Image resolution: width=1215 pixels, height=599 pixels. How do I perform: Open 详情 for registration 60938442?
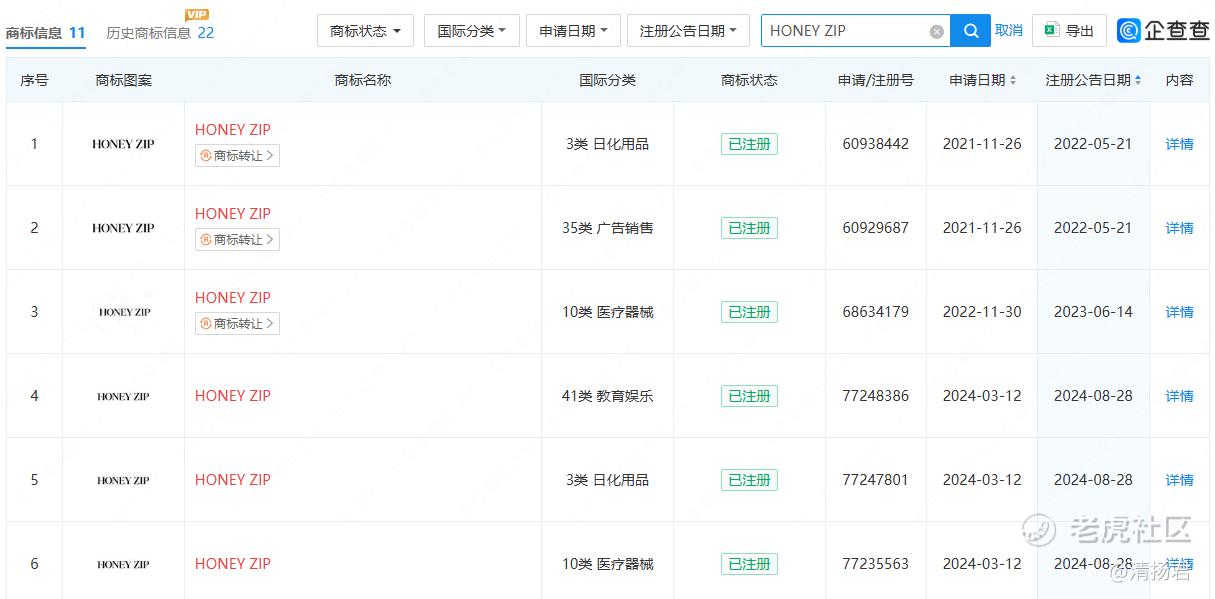1180,144
